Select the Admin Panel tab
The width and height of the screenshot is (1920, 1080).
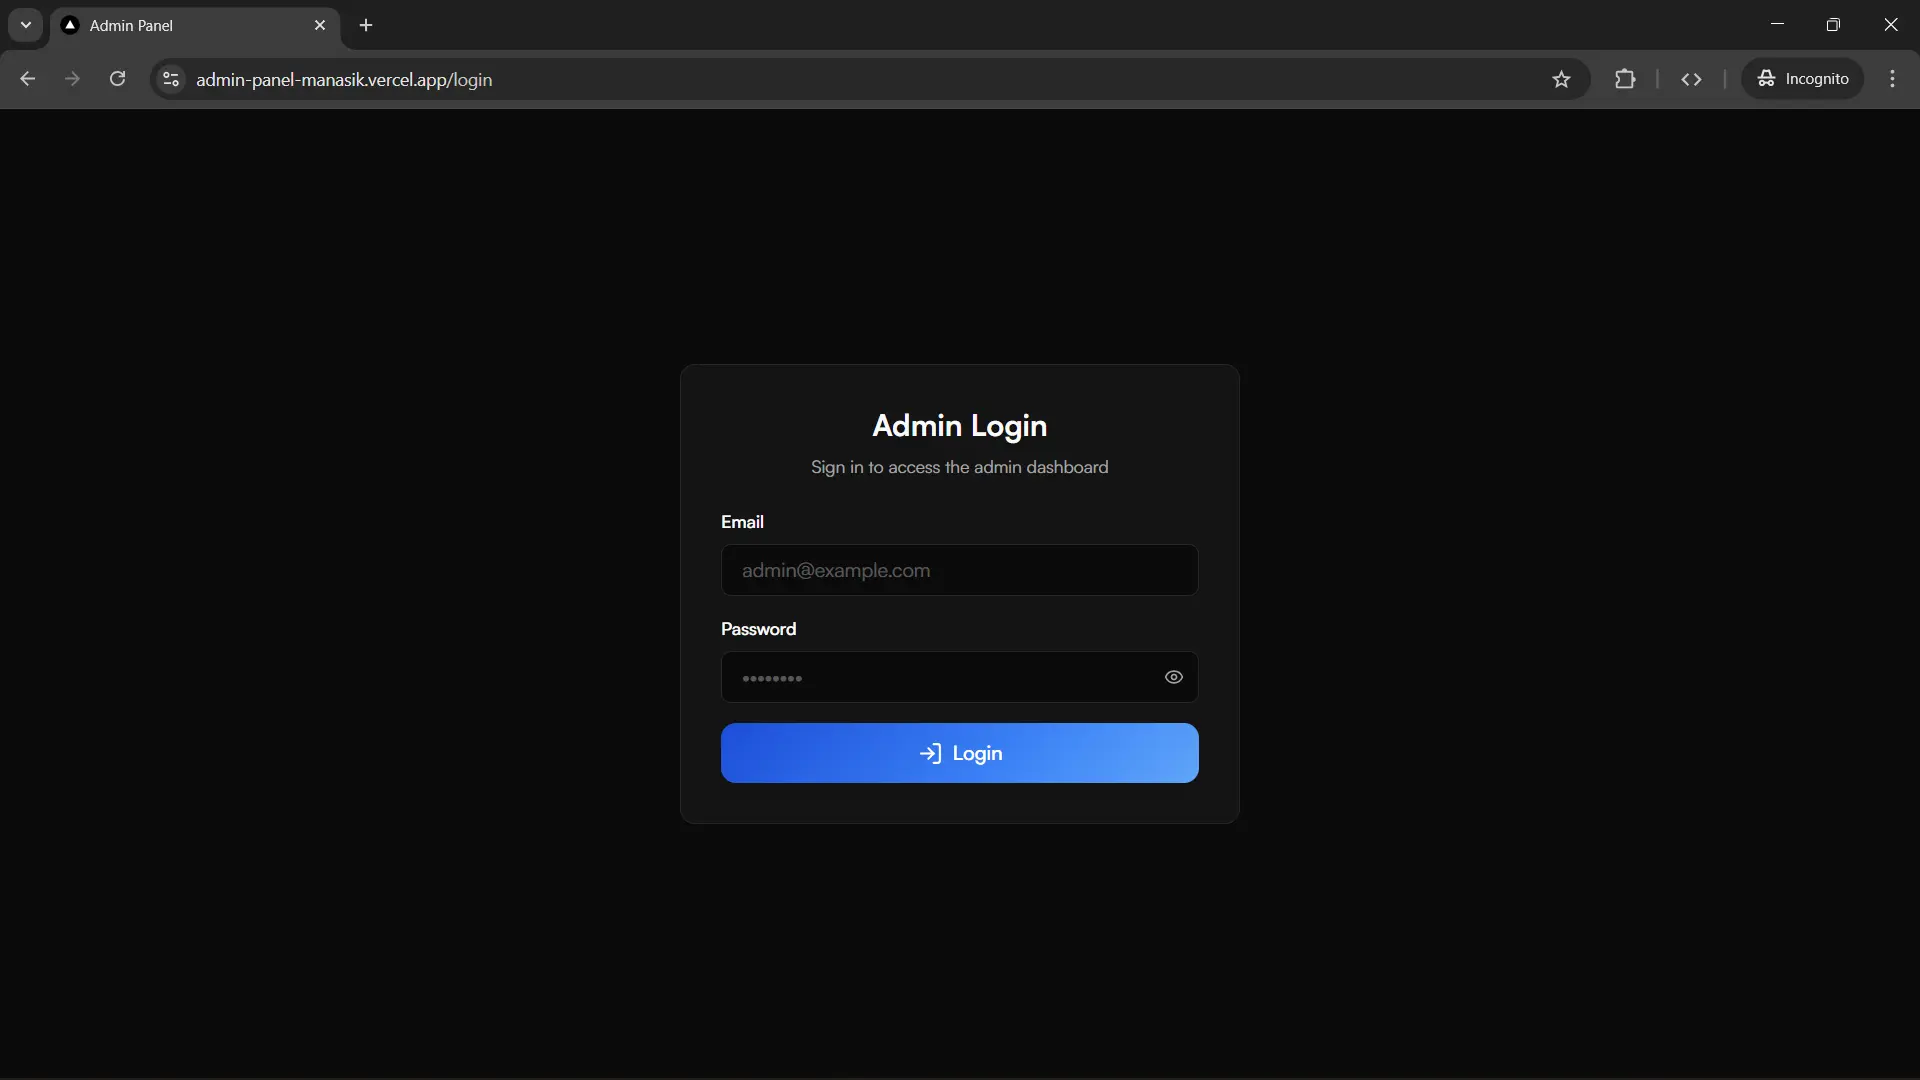pos(195,26)
